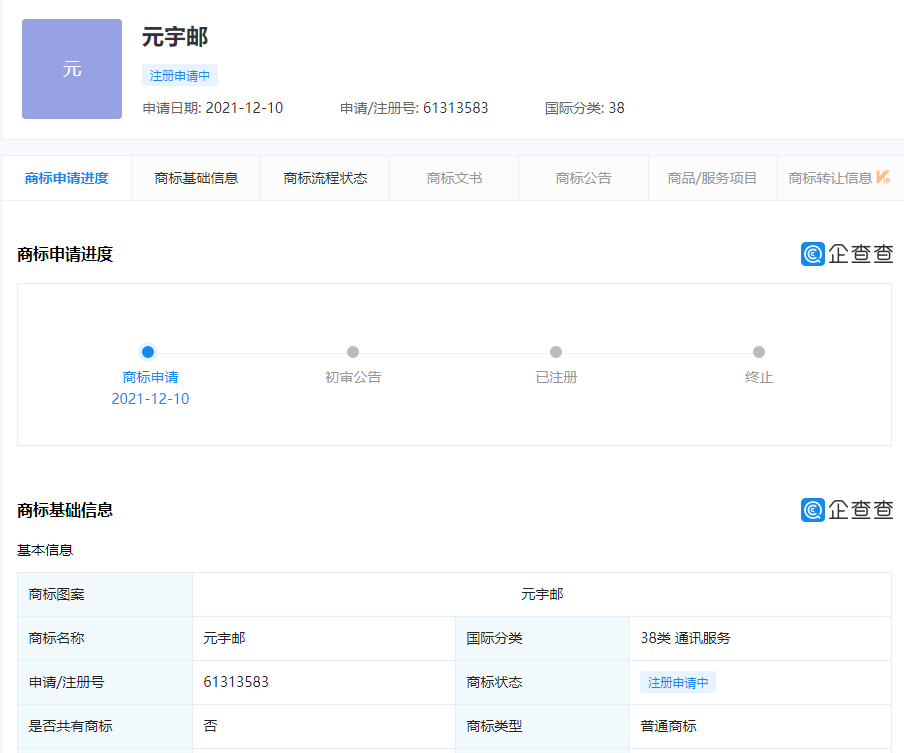The width and height of the screenshot is (904, 753).
Task: Click the 注册申请中 tag under the title
Action: coord(180,75)
